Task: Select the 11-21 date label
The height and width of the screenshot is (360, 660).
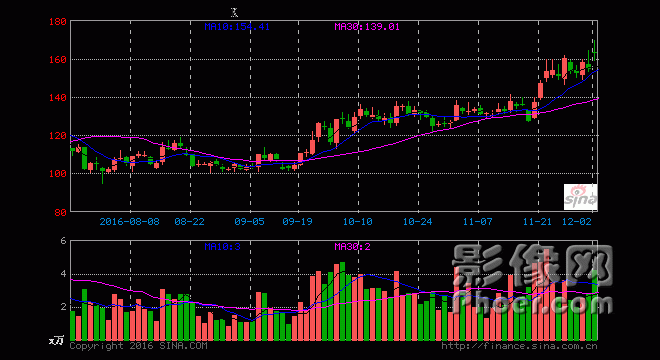Action: point(538,222)
